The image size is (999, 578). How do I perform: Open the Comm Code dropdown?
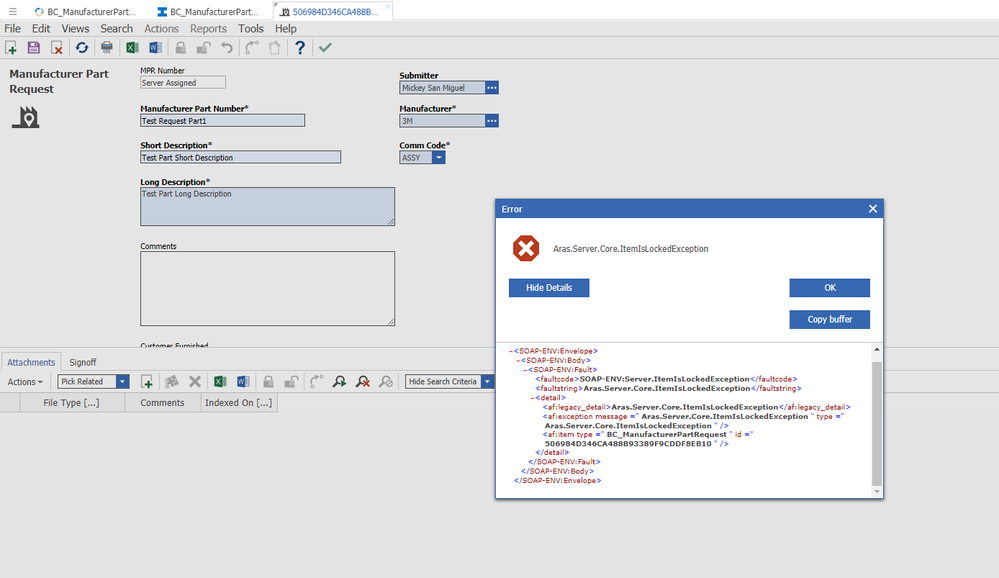pos(439,158)
